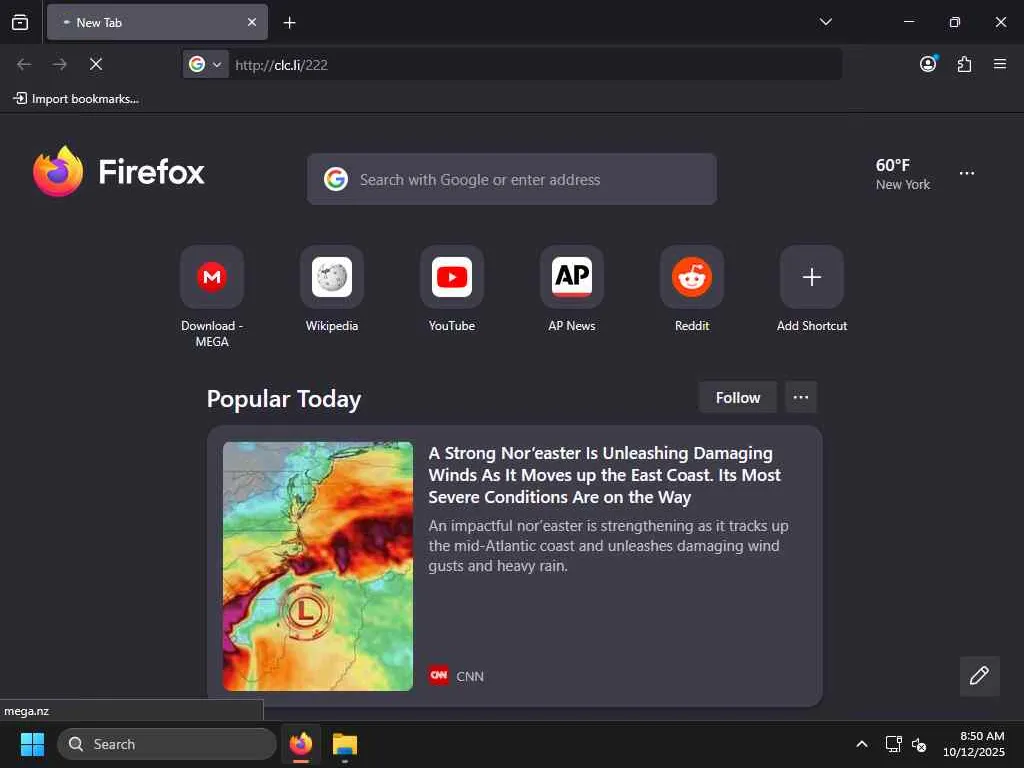Open the Nor'easter article headline
The width and height of the screenshot is (1024, 768).
coord(605,475)
